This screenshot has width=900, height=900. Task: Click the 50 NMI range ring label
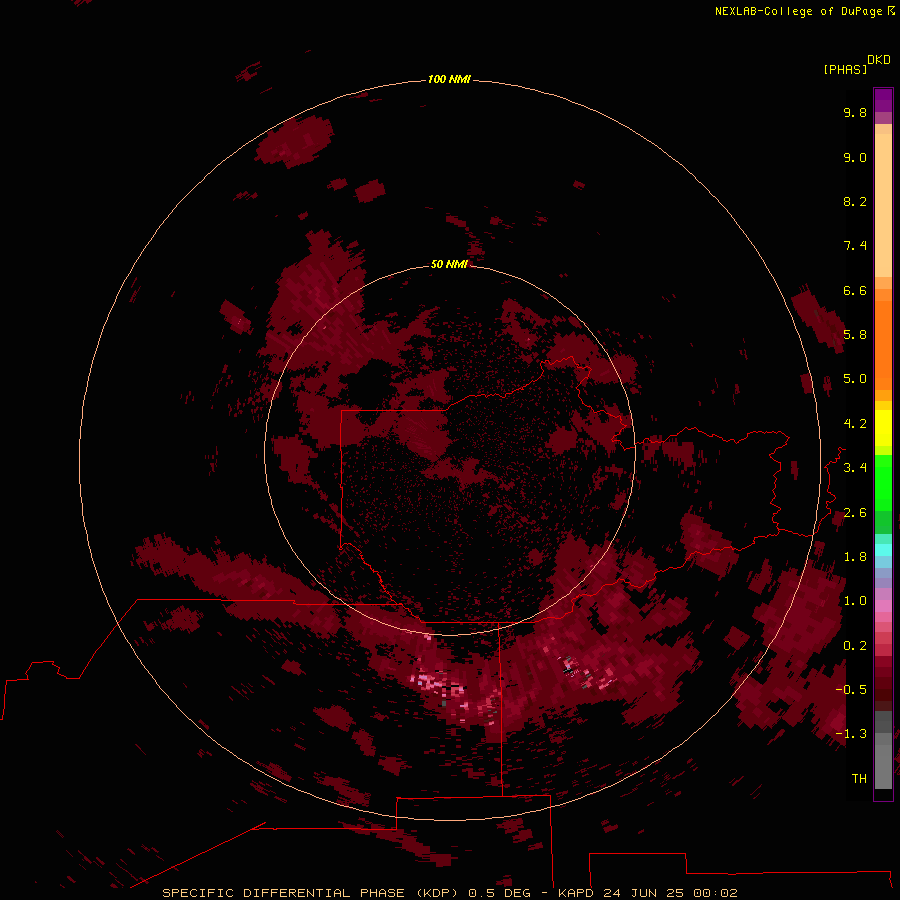pyautogui.click(x=449, y=264)
